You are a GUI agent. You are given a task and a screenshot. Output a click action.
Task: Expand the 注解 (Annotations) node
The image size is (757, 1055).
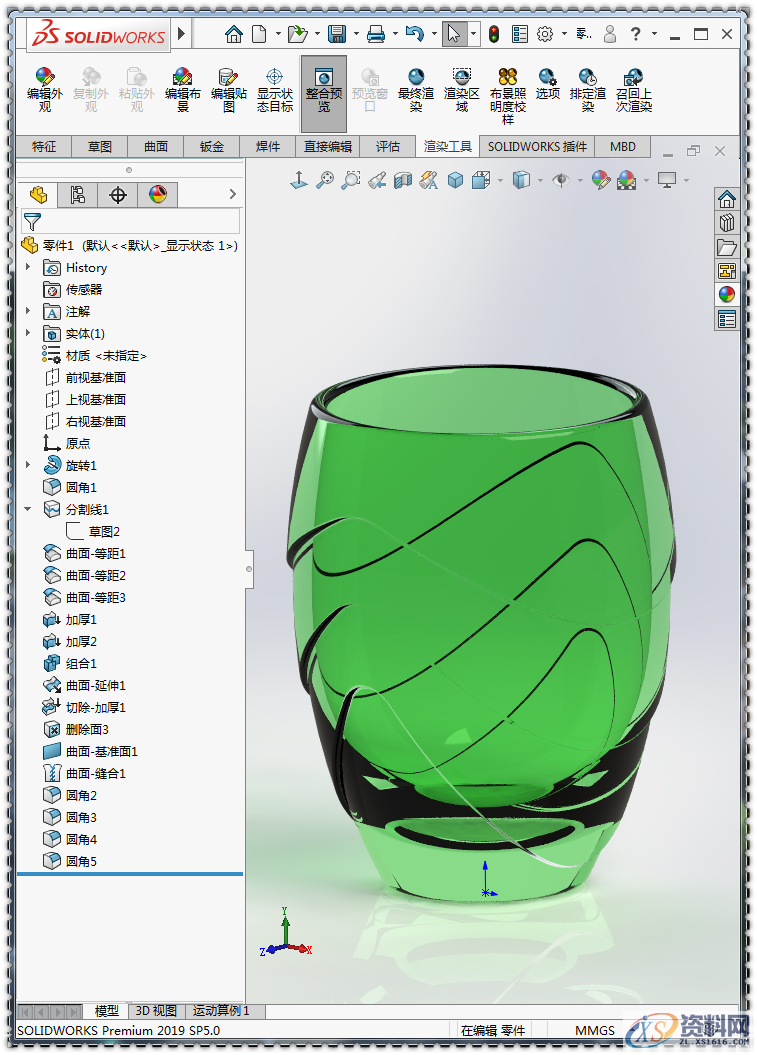(28, 311)
